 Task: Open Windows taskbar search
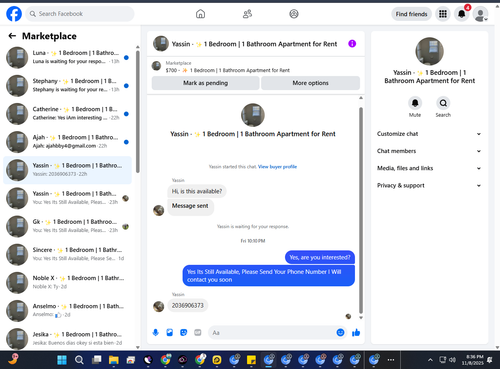[x=79, y=360]
